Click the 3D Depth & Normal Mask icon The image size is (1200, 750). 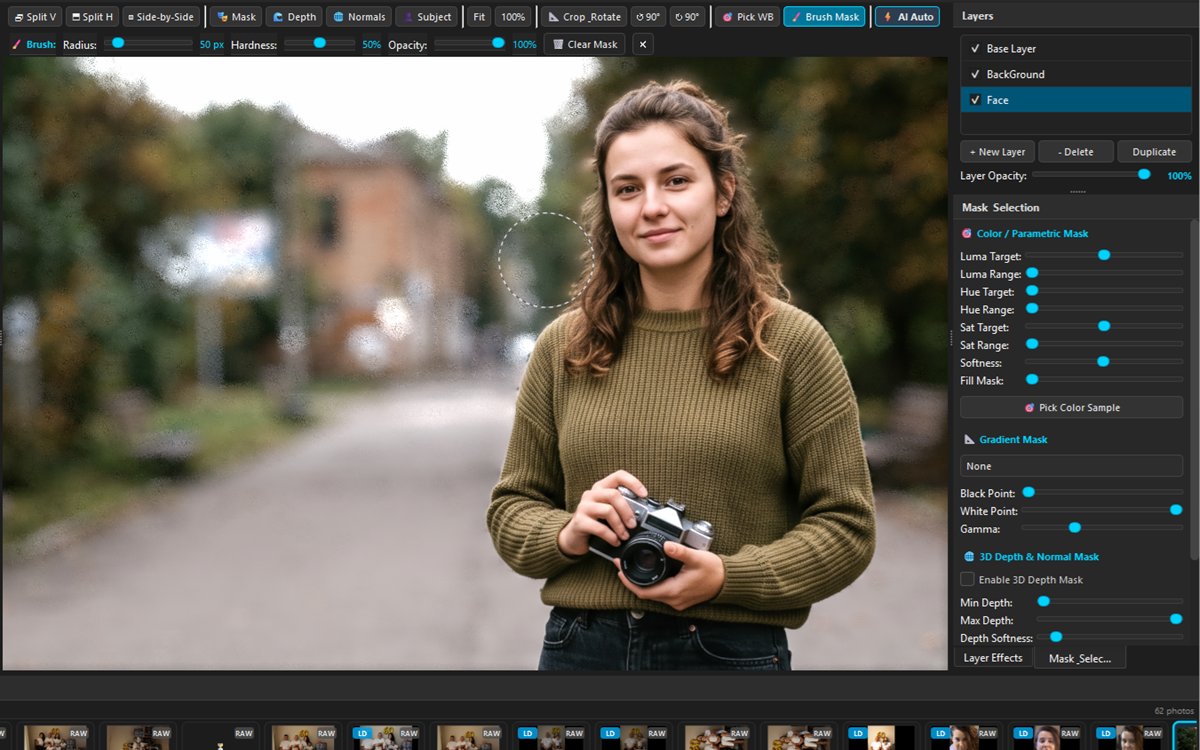969,556
